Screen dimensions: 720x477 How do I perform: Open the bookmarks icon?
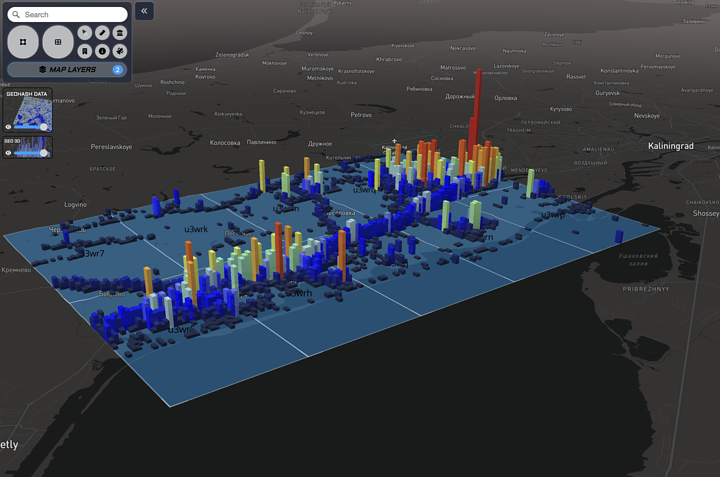85,50
